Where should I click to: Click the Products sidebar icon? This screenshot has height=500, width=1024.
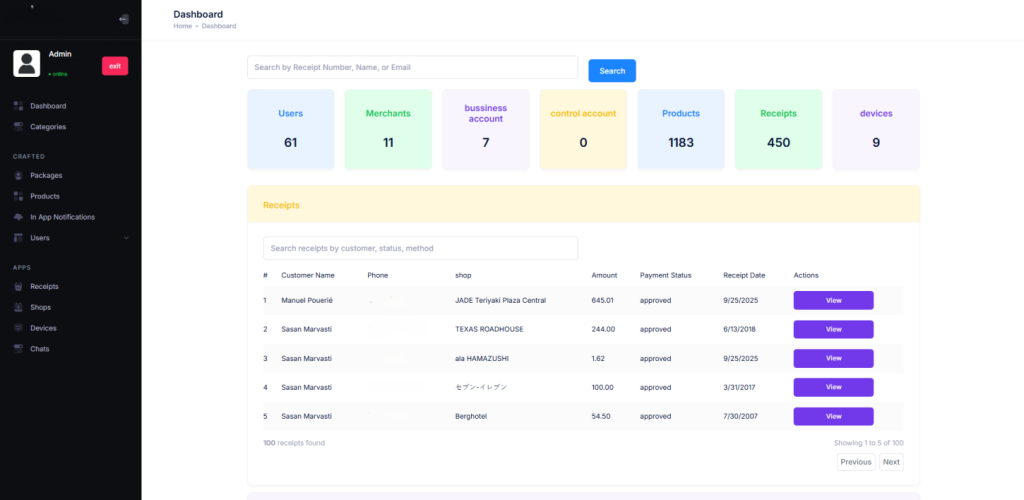click(x=19, y=197)
